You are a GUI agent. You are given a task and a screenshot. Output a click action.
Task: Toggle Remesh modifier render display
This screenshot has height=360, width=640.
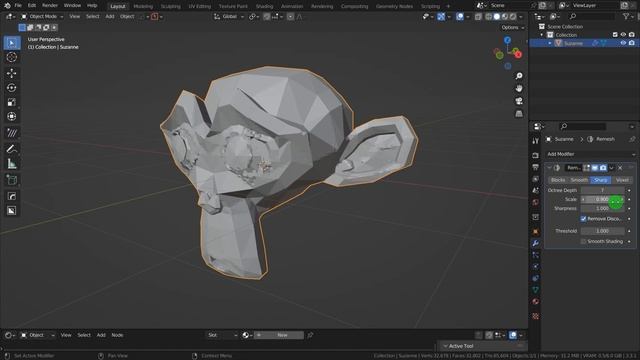click(x=603, y=168)
